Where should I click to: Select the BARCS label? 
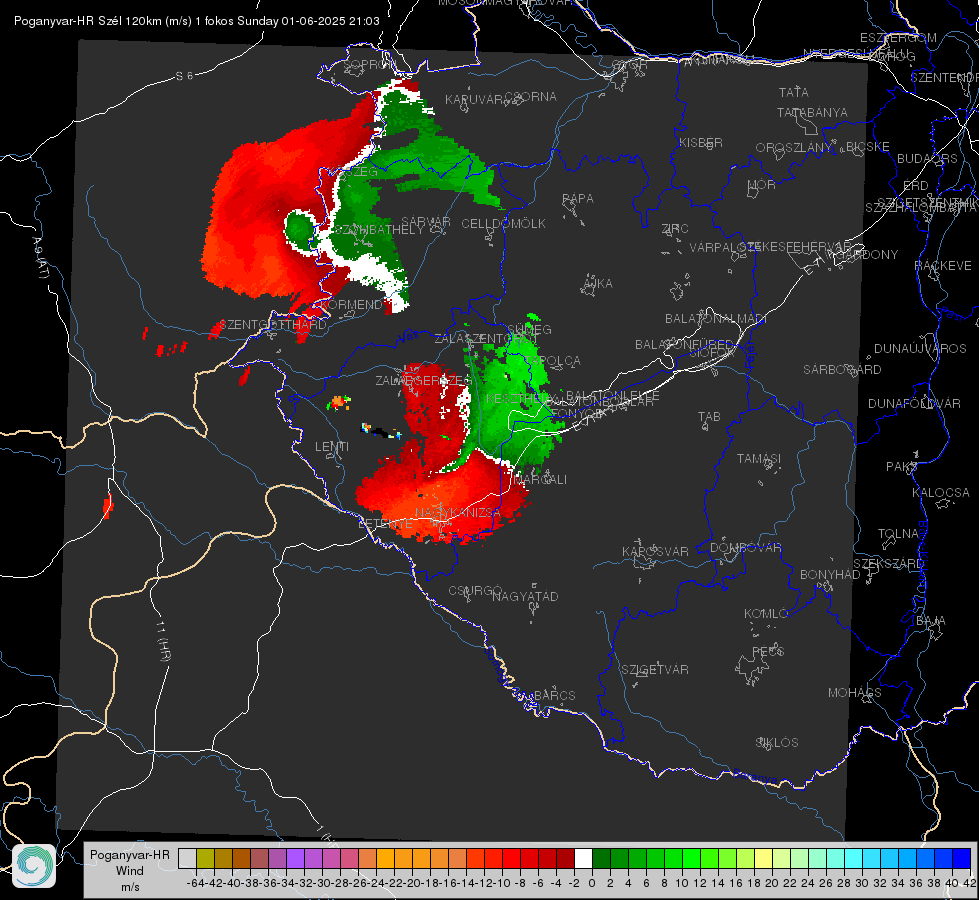point(554,695)
